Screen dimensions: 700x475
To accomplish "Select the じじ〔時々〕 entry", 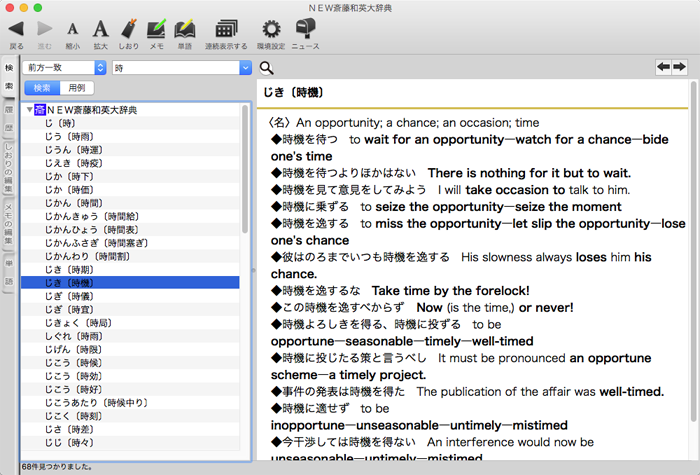I will pos(130,443).
